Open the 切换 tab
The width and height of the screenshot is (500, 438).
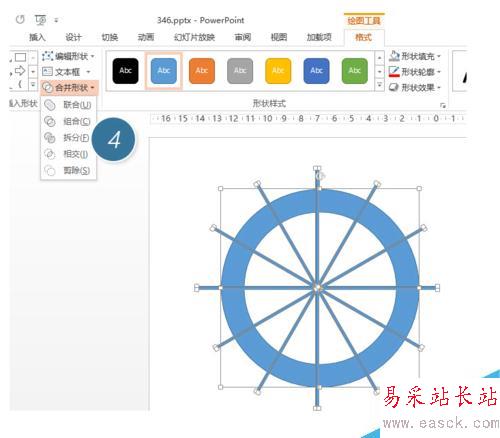pos(110,37)
